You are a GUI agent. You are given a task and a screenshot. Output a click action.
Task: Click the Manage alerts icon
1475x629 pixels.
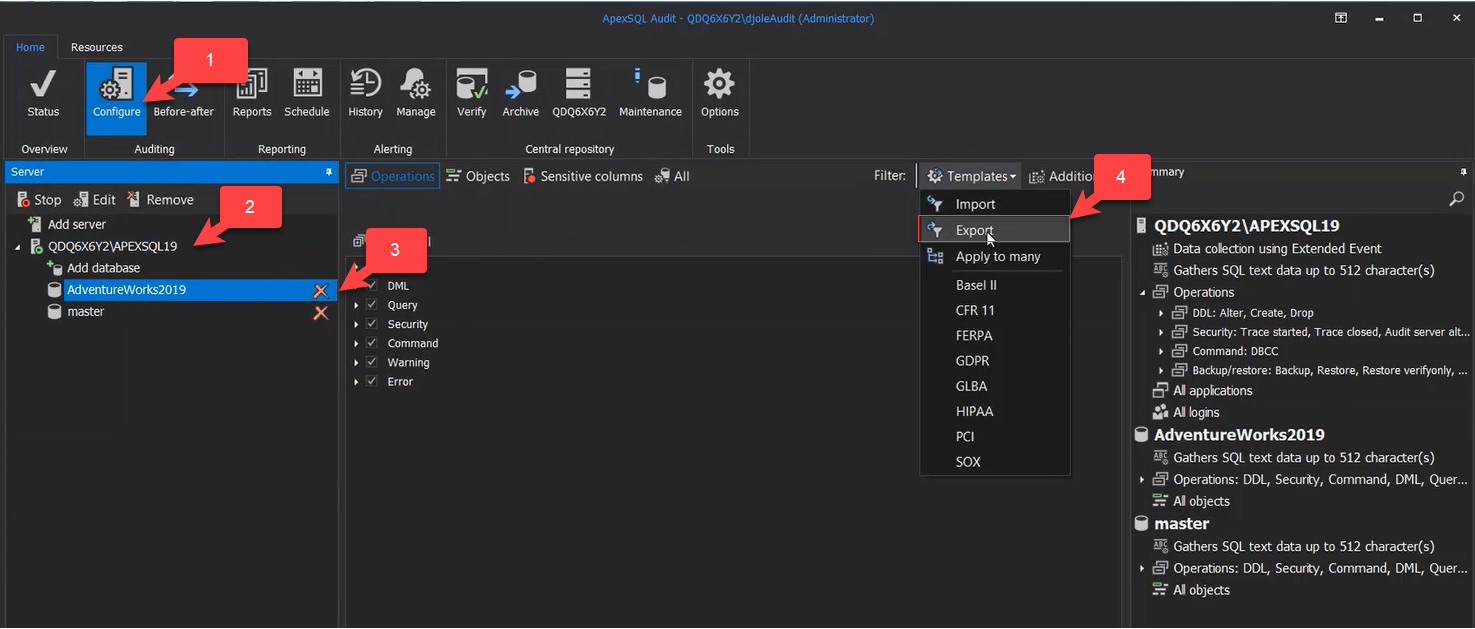pos(416,94)
